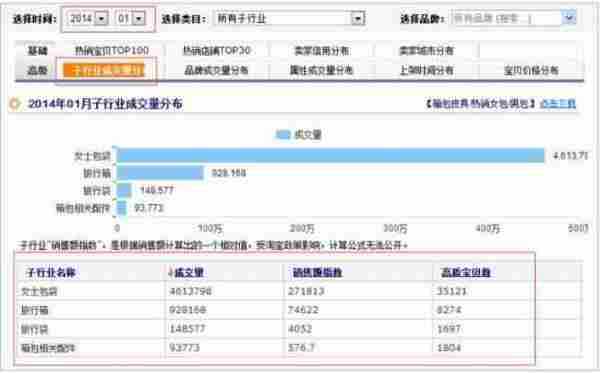This screenshot has width=600, height=373.
Task: Open the month dropdown showing 01
Action: coord(130,18)
